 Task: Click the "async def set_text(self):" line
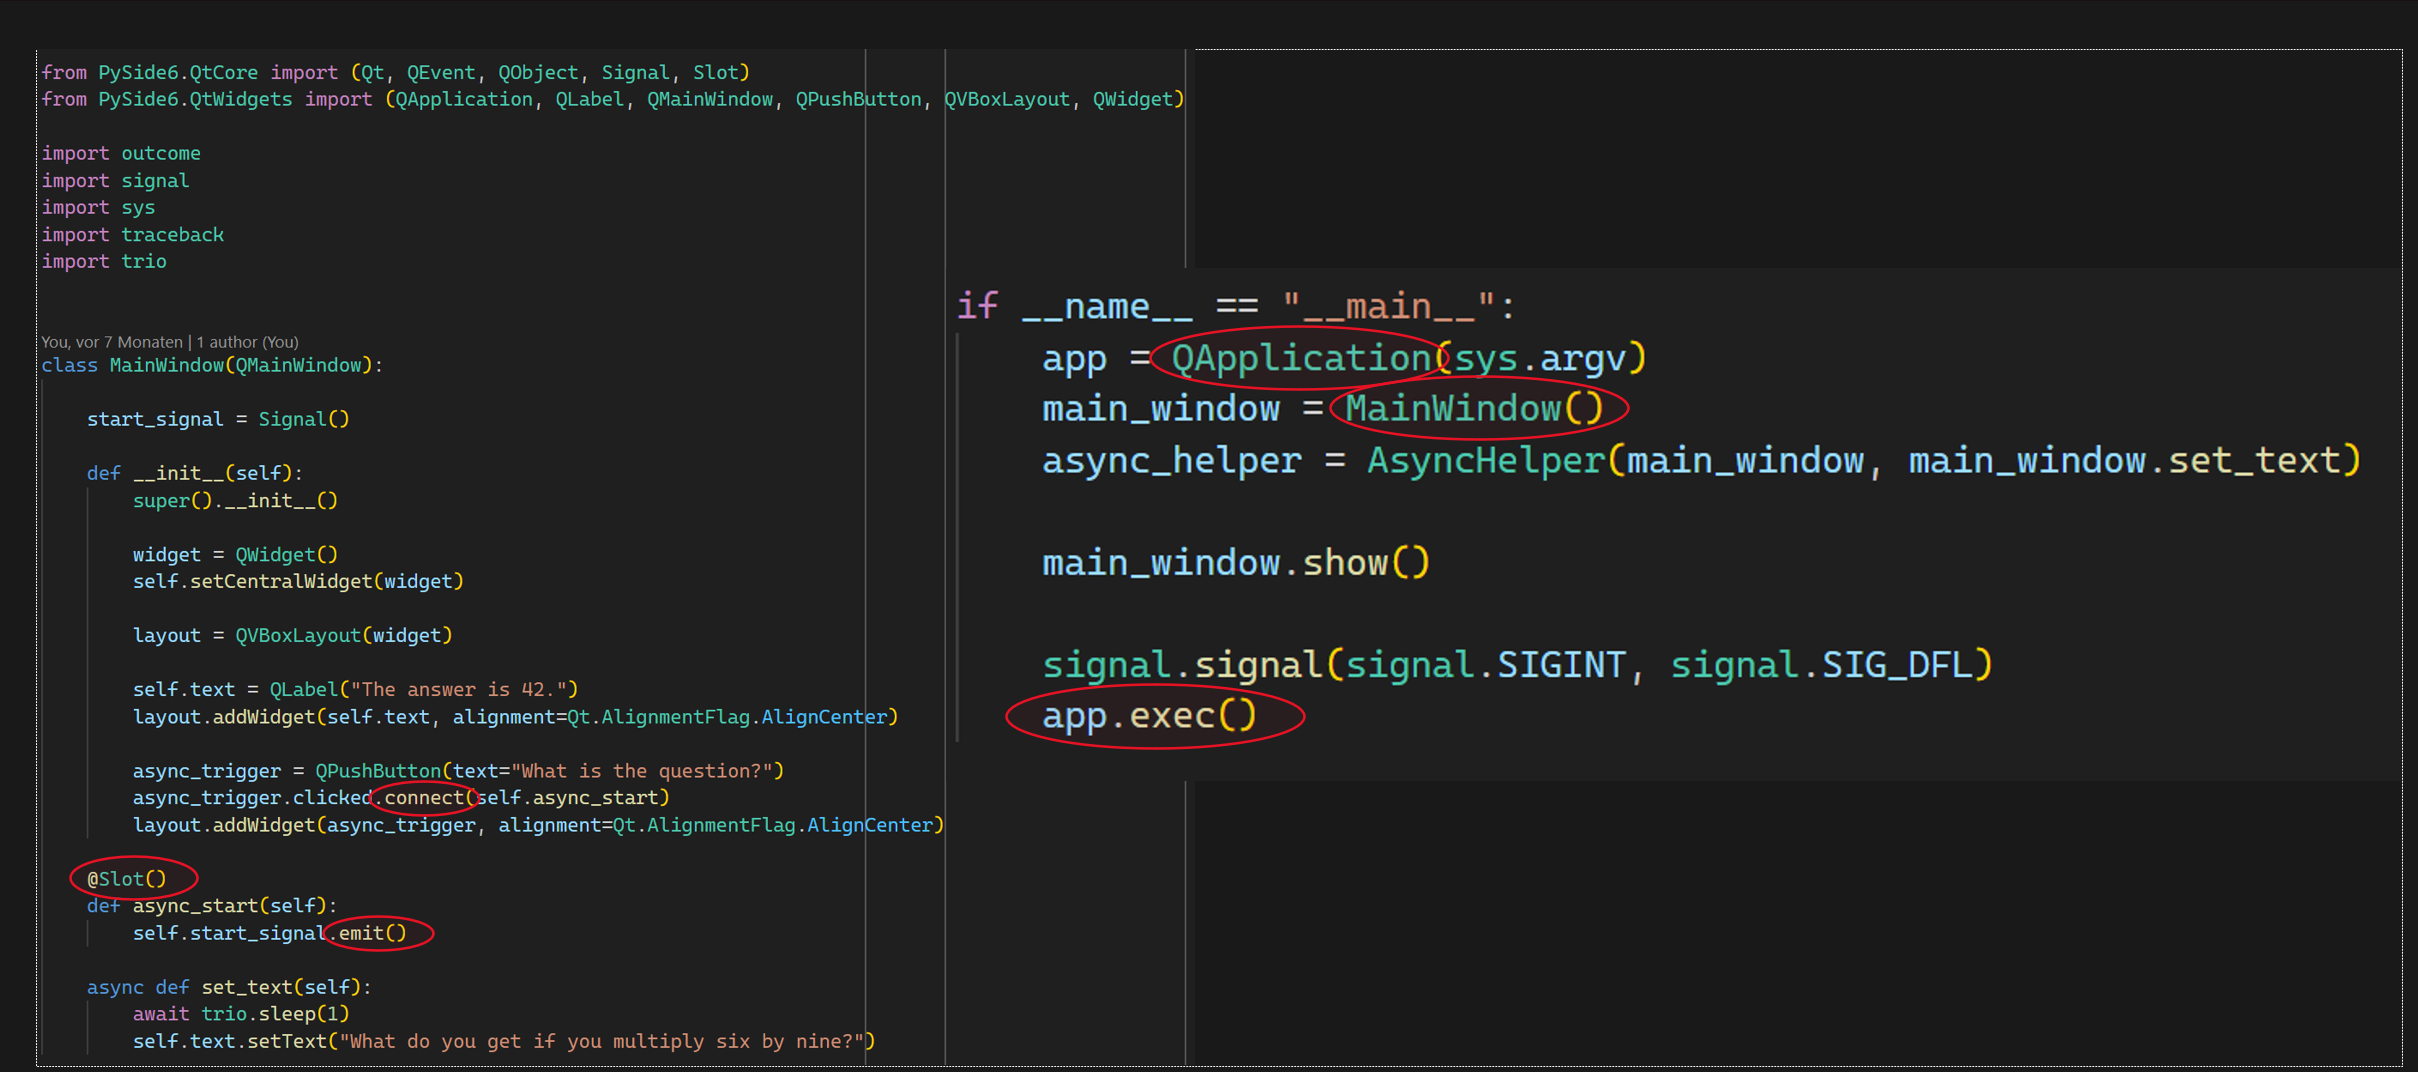(229, 987)
